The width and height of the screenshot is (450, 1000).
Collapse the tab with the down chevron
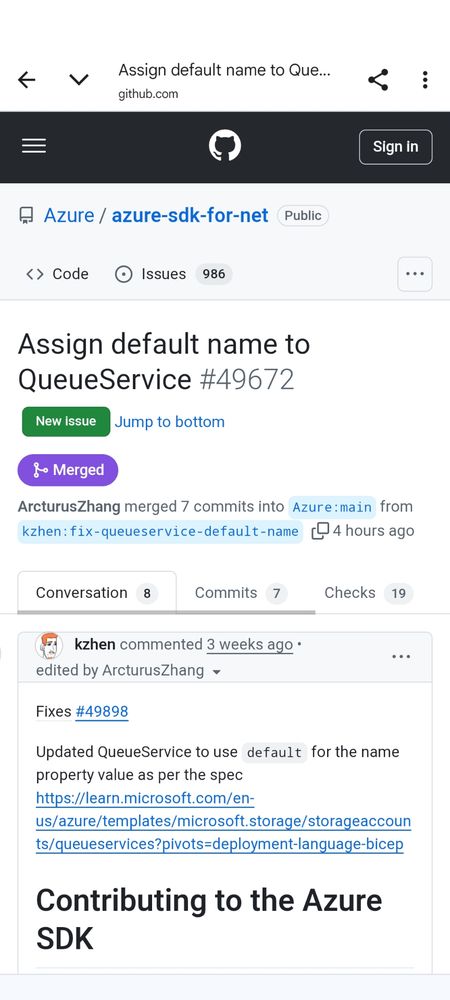click(79, 80)
